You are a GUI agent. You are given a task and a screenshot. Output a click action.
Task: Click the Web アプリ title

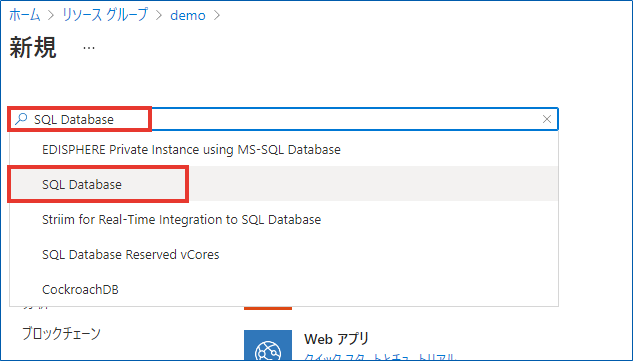coord(336,339)
